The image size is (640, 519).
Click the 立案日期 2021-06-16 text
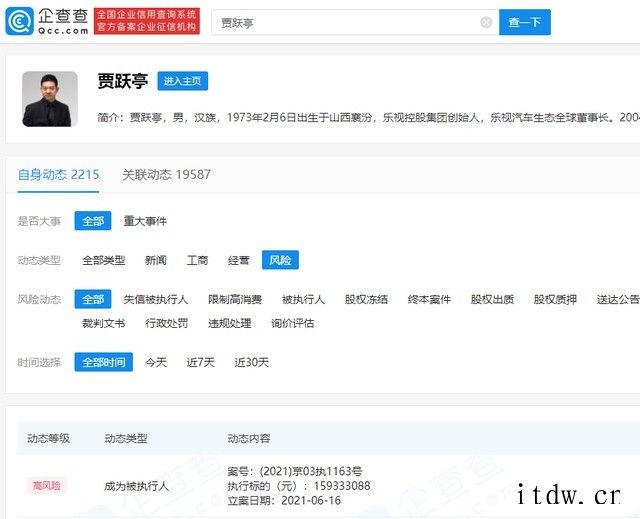click(x=284, y=500)
